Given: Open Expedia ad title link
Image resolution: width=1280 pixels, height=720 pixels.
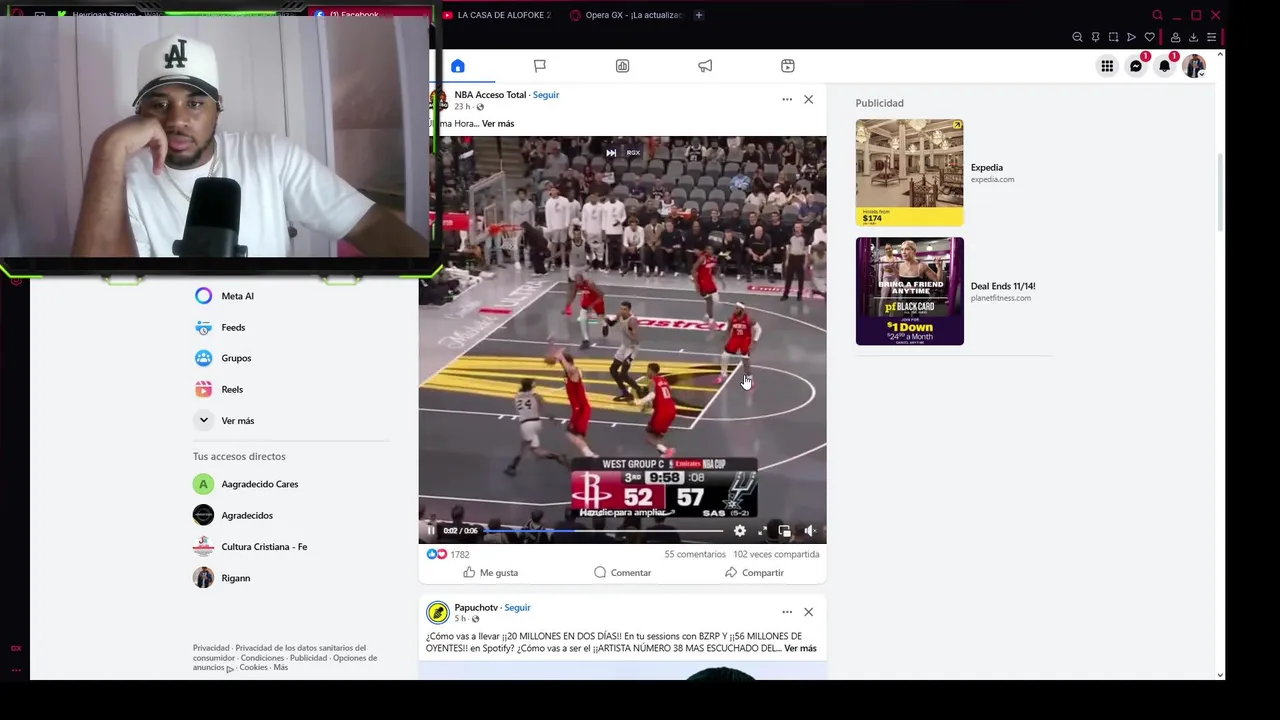Looking at the screenshot, I should click(986, 168).
